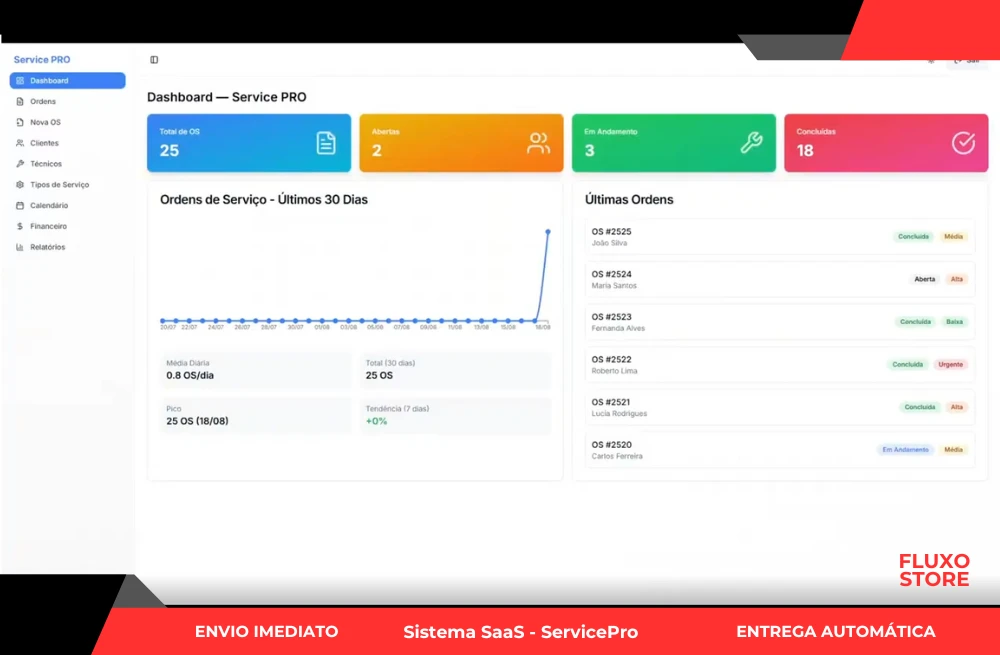Click the Service PRO logo link
The height and width of the screenshot is (655, 1000).
42,60
